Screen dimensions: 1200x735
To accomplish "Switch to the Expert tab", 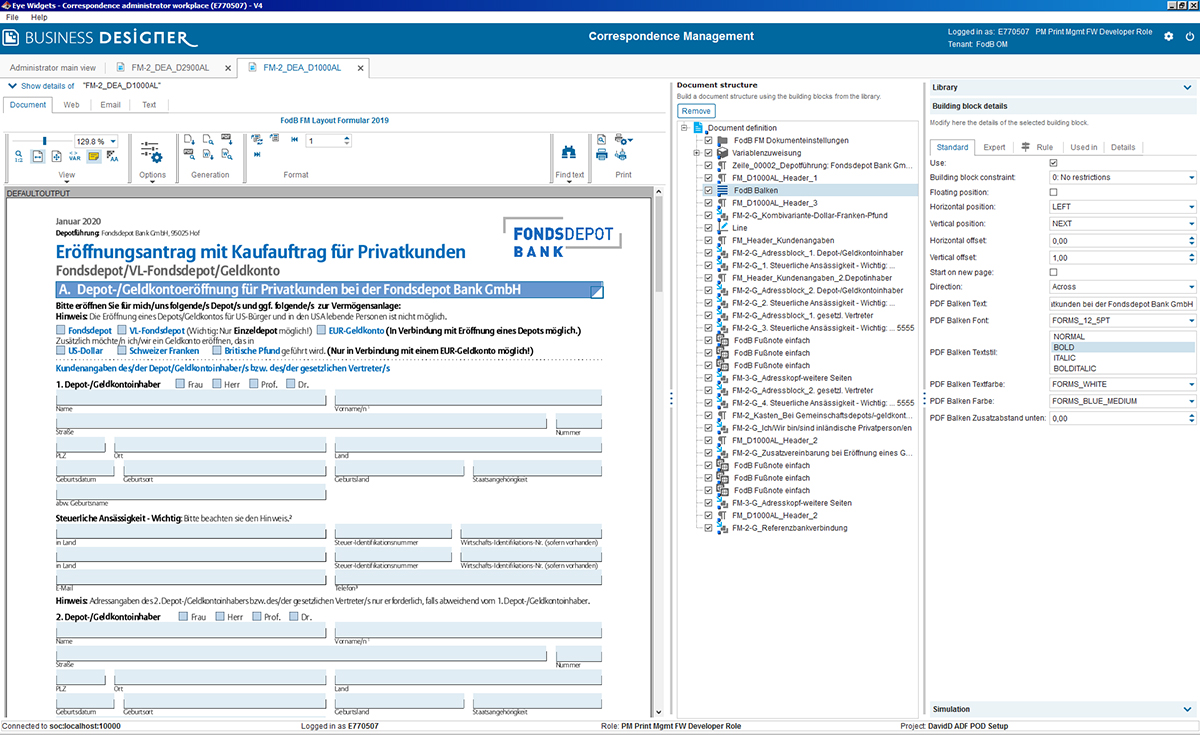I will (994, 147).
